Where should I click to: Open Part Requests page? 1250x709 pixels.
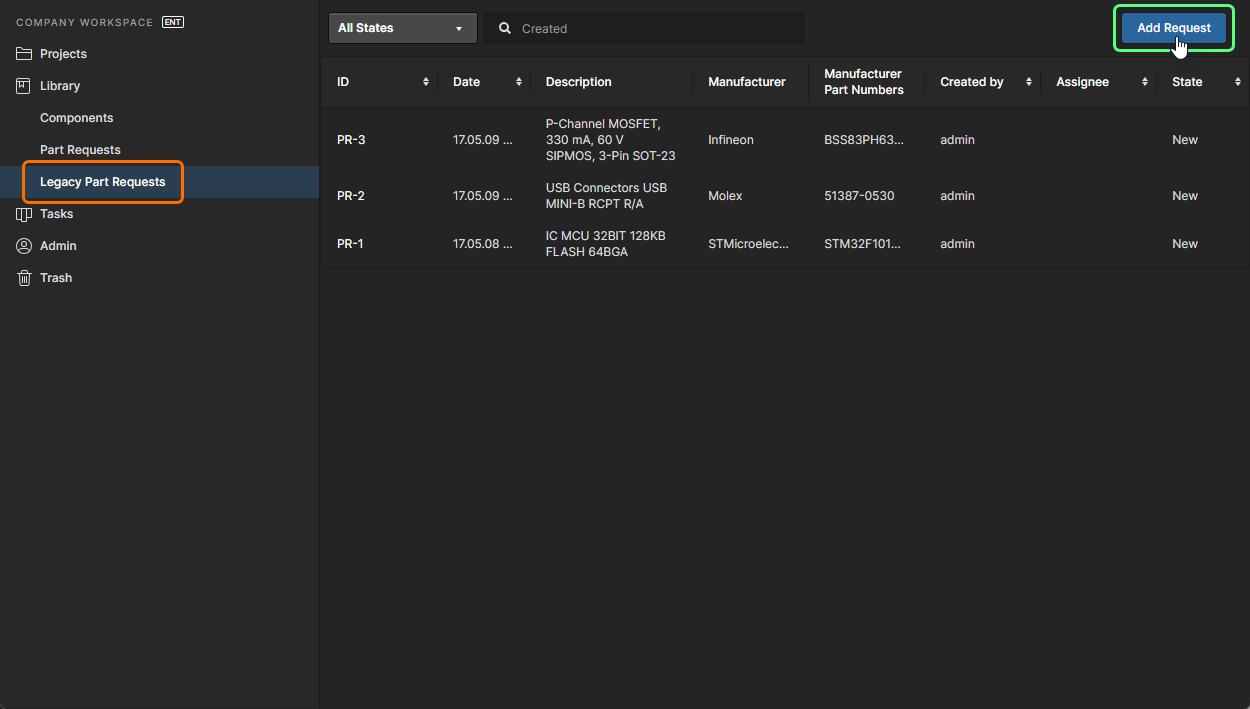[x=80, y=150]
